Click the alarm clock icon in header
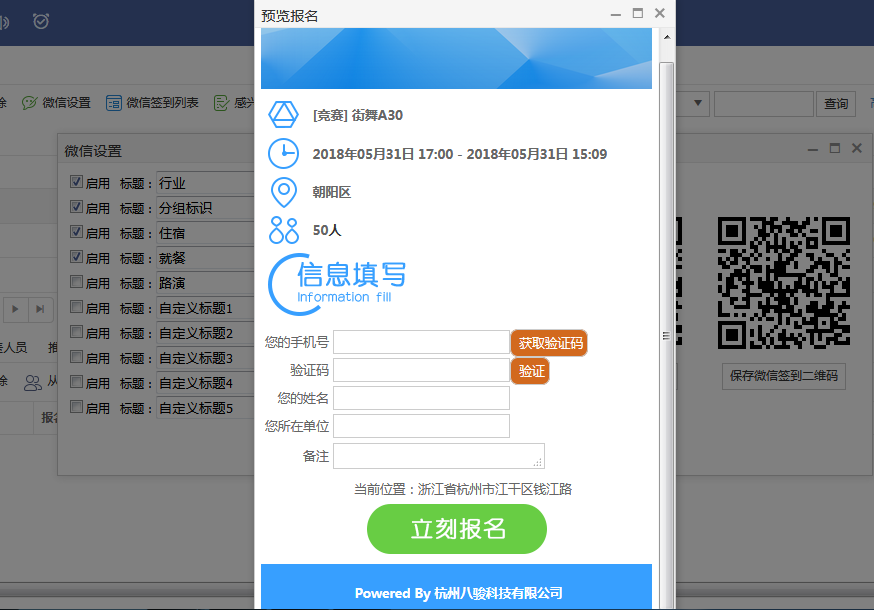Screen dimensions: 874x610 coord(41,20)
